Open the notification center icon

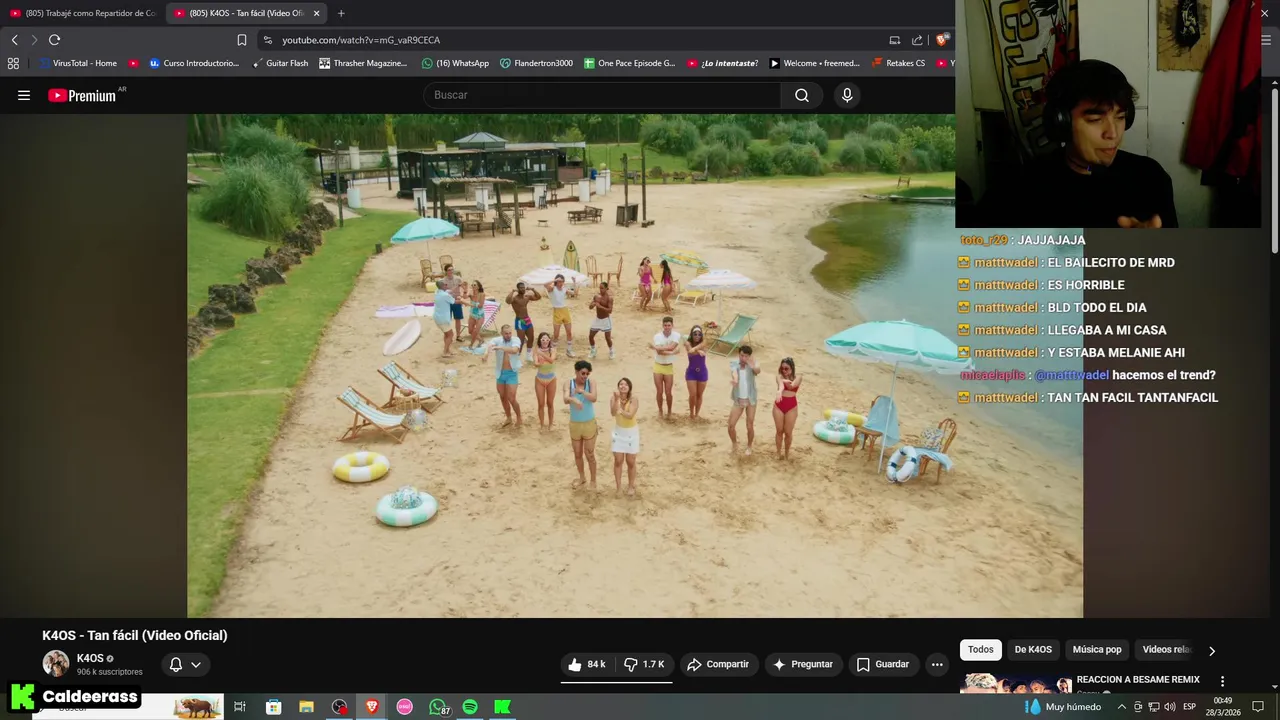1258,707
